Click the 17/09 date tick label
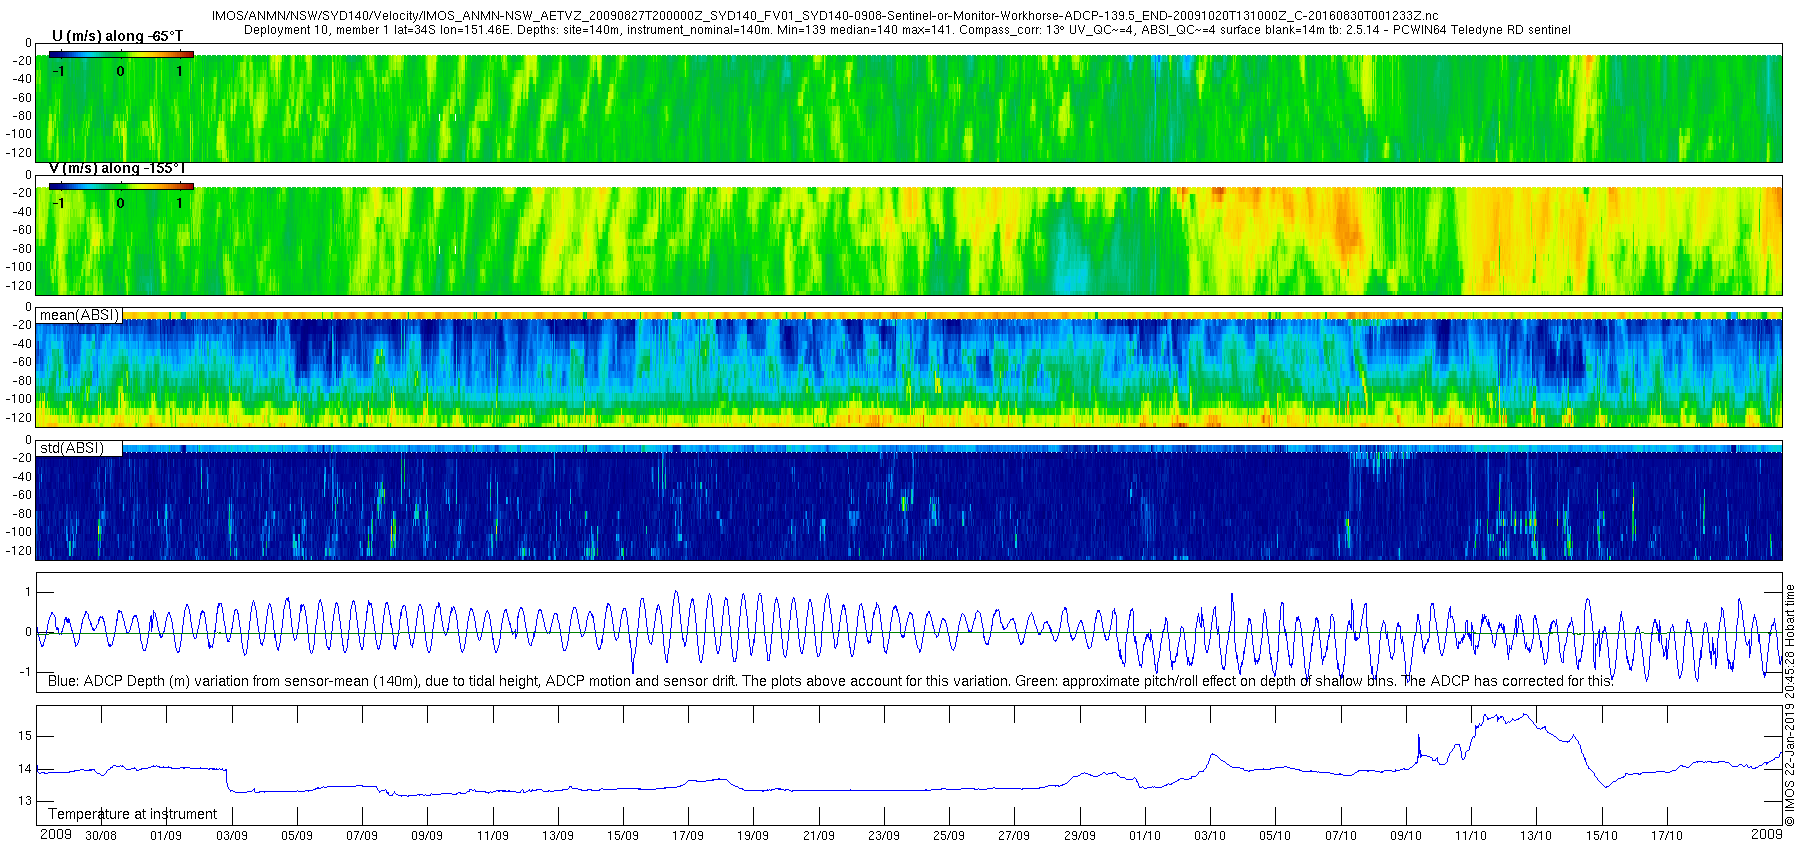The width and height of the screenshot is (1800, 850). (x=688, y=836)
